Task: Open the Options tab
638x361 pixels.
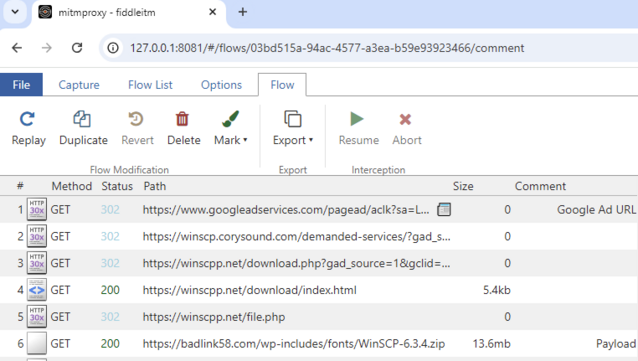Action: pyautogui.click(x=221, y=85)
